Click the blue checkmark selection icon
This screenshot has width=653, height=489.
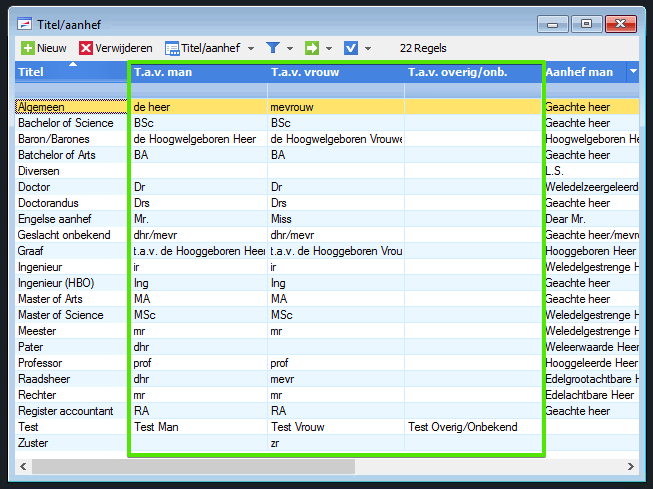[x=351, y=48]
